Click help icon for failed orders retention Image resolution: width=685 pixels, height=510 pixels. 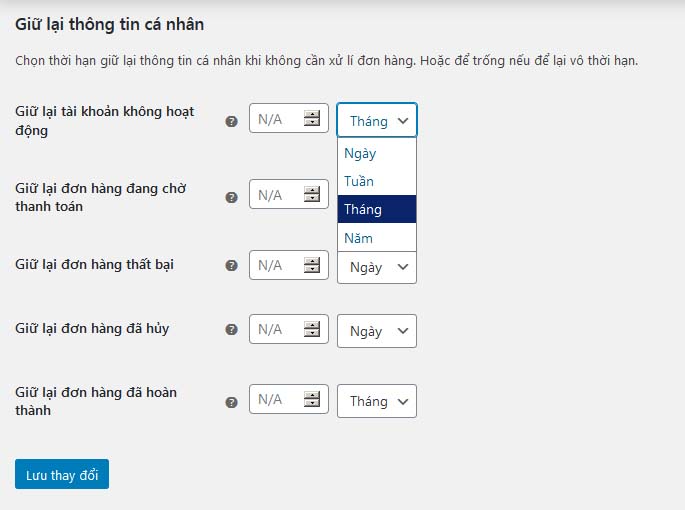point(232,265)
